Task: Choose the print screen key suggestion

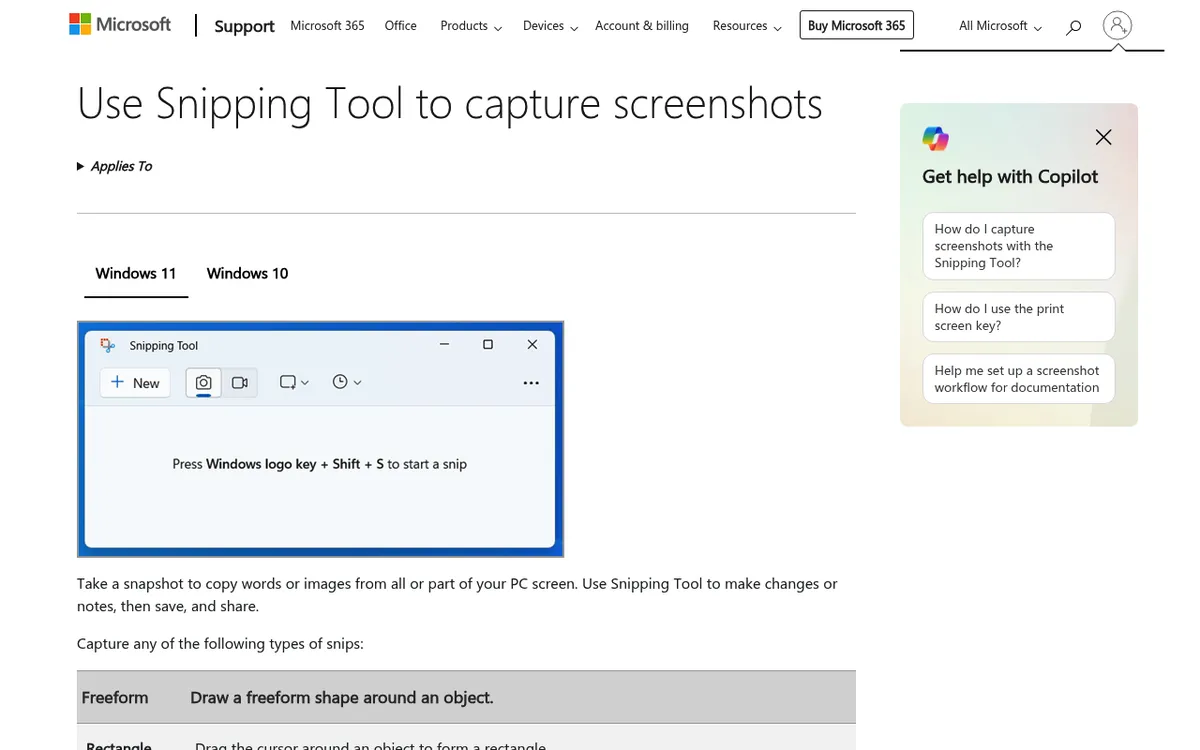Action: pyautogui.click(x=1018, y=317)
